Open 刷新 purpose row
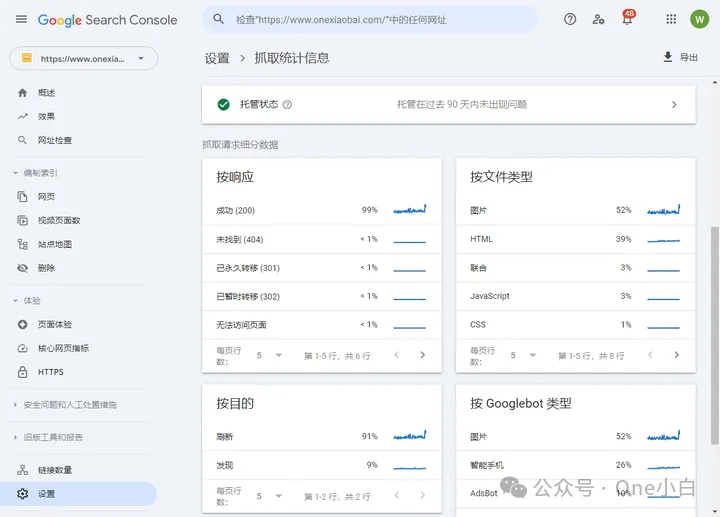Screen dimensions: 720x517 pos(321,437)
